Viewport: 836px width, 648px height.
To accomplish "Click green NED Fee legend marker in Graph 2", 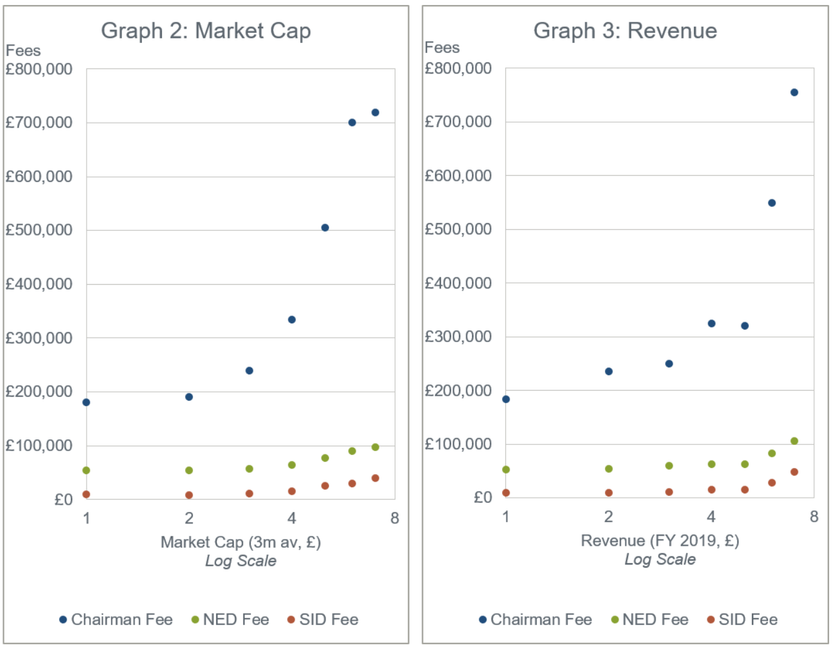I will pos(195,620).
